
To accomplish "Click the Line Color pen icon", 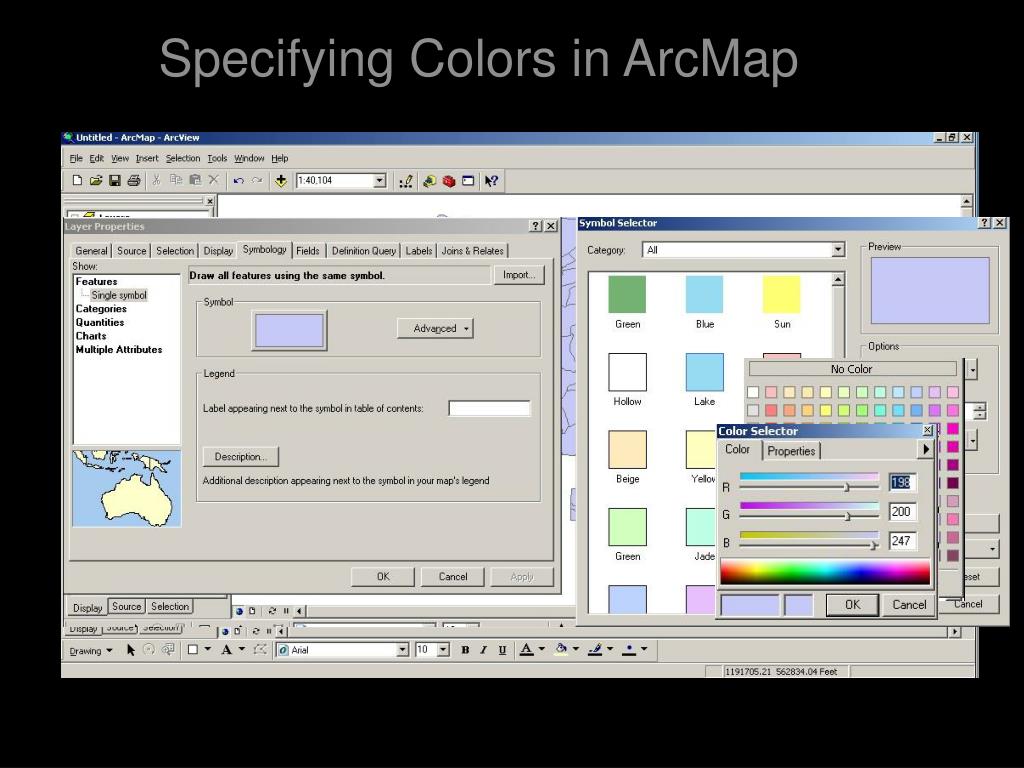I will [x=594, y=650].
